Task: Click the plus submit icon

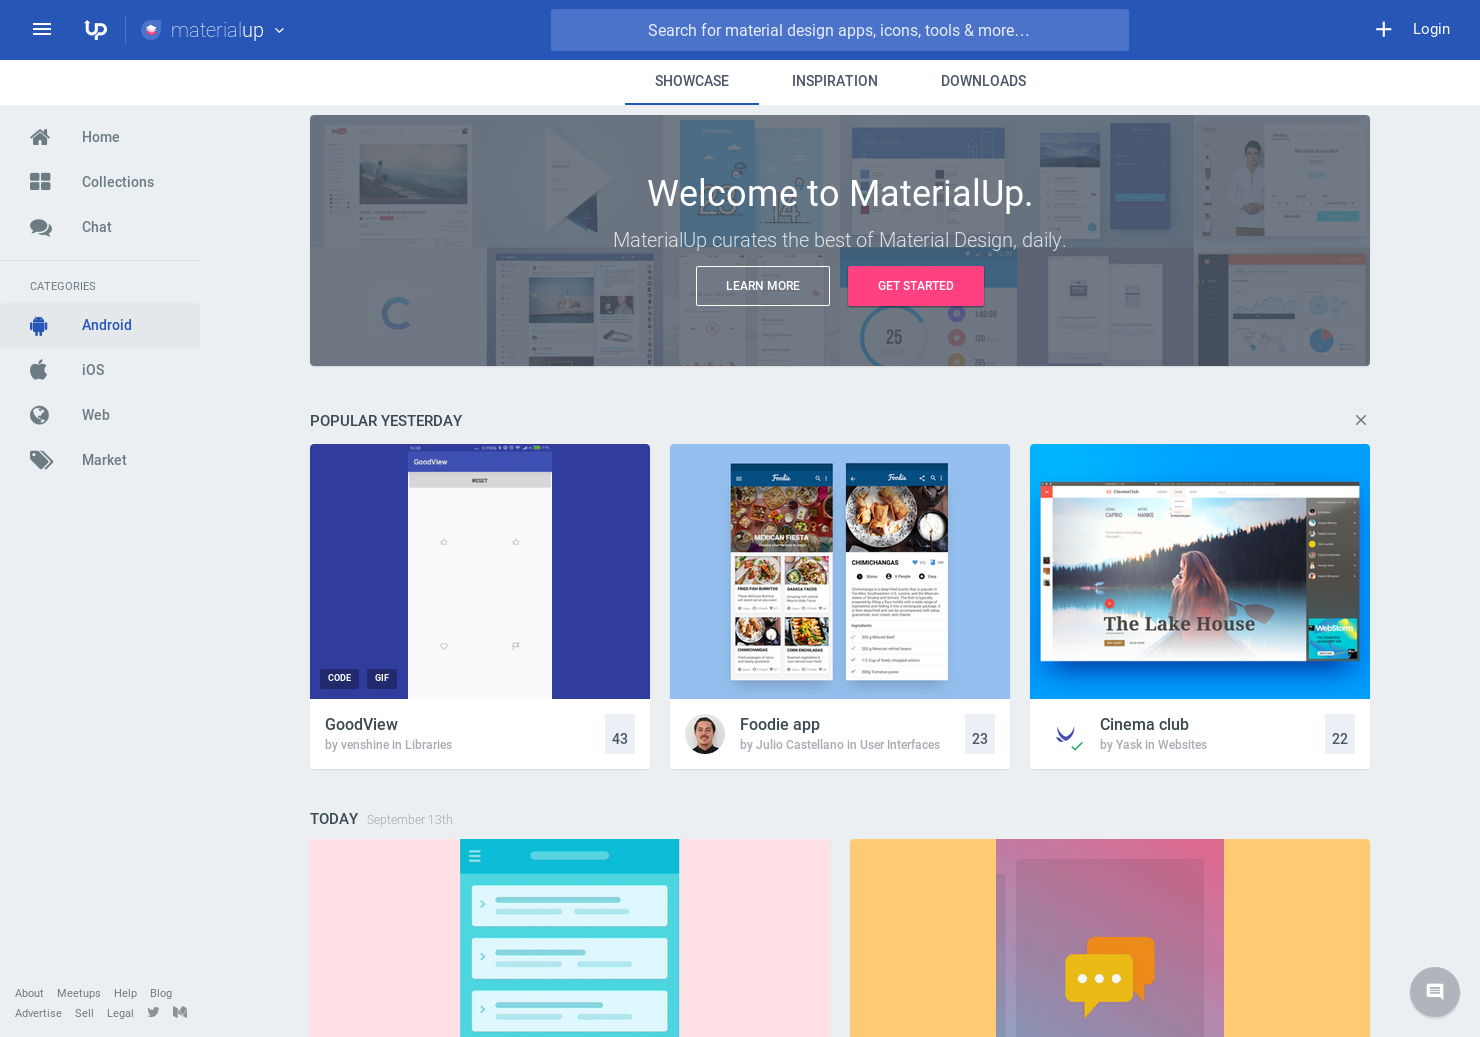Action: [x=1383, y=30]
